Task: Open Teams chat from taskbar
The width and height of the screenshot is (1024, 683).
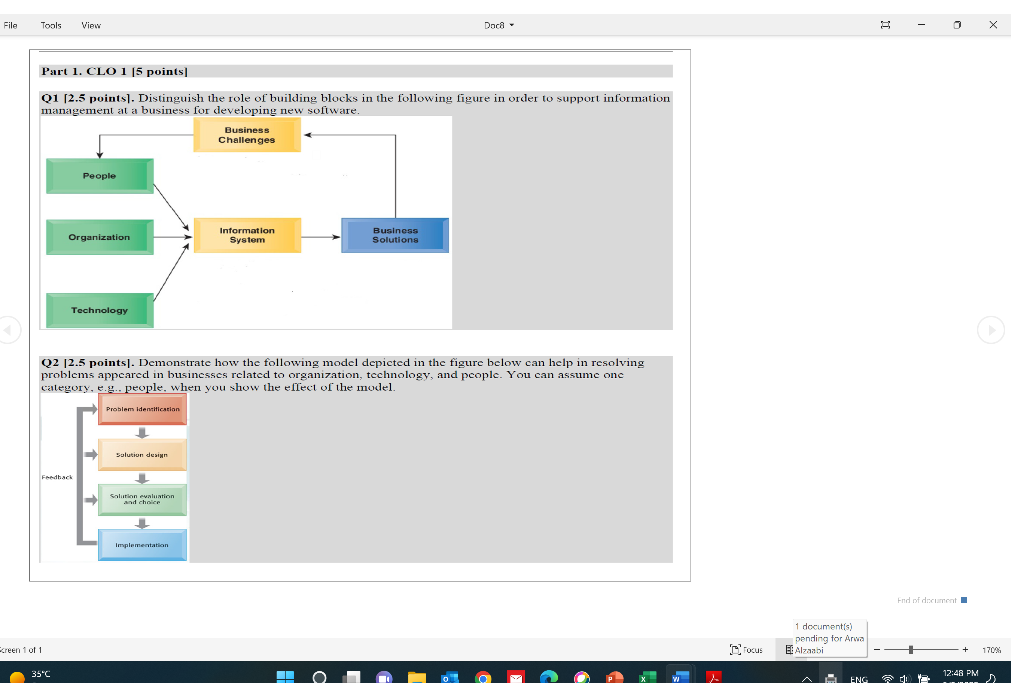Action: point(384,677)
